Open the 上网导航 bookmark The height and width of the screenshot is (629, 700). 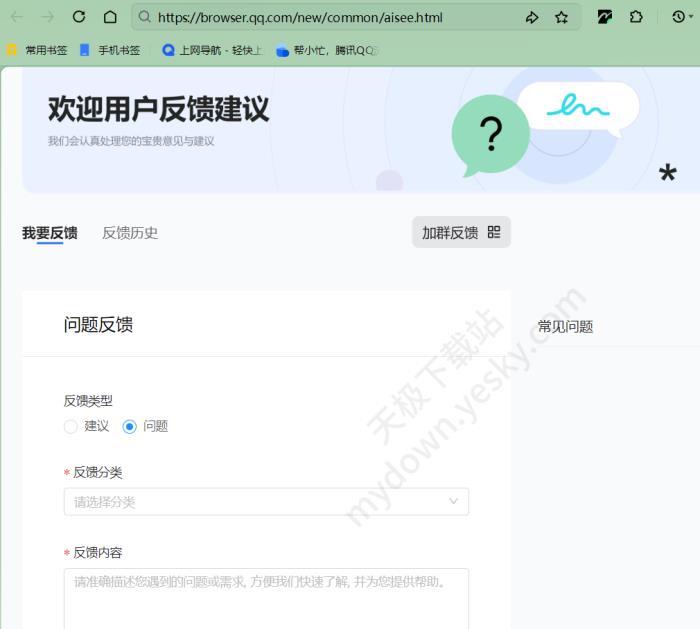tap(212, 50)
